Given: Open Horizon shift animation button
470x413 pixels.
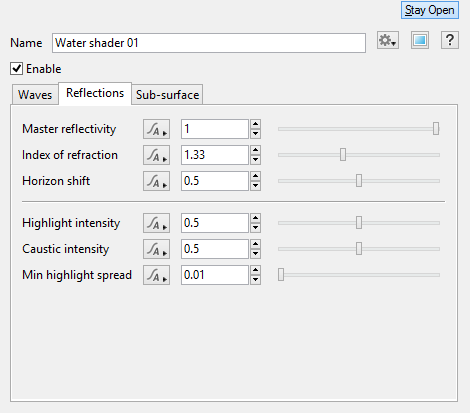Looking at the screenshot, I should [156, 181].
